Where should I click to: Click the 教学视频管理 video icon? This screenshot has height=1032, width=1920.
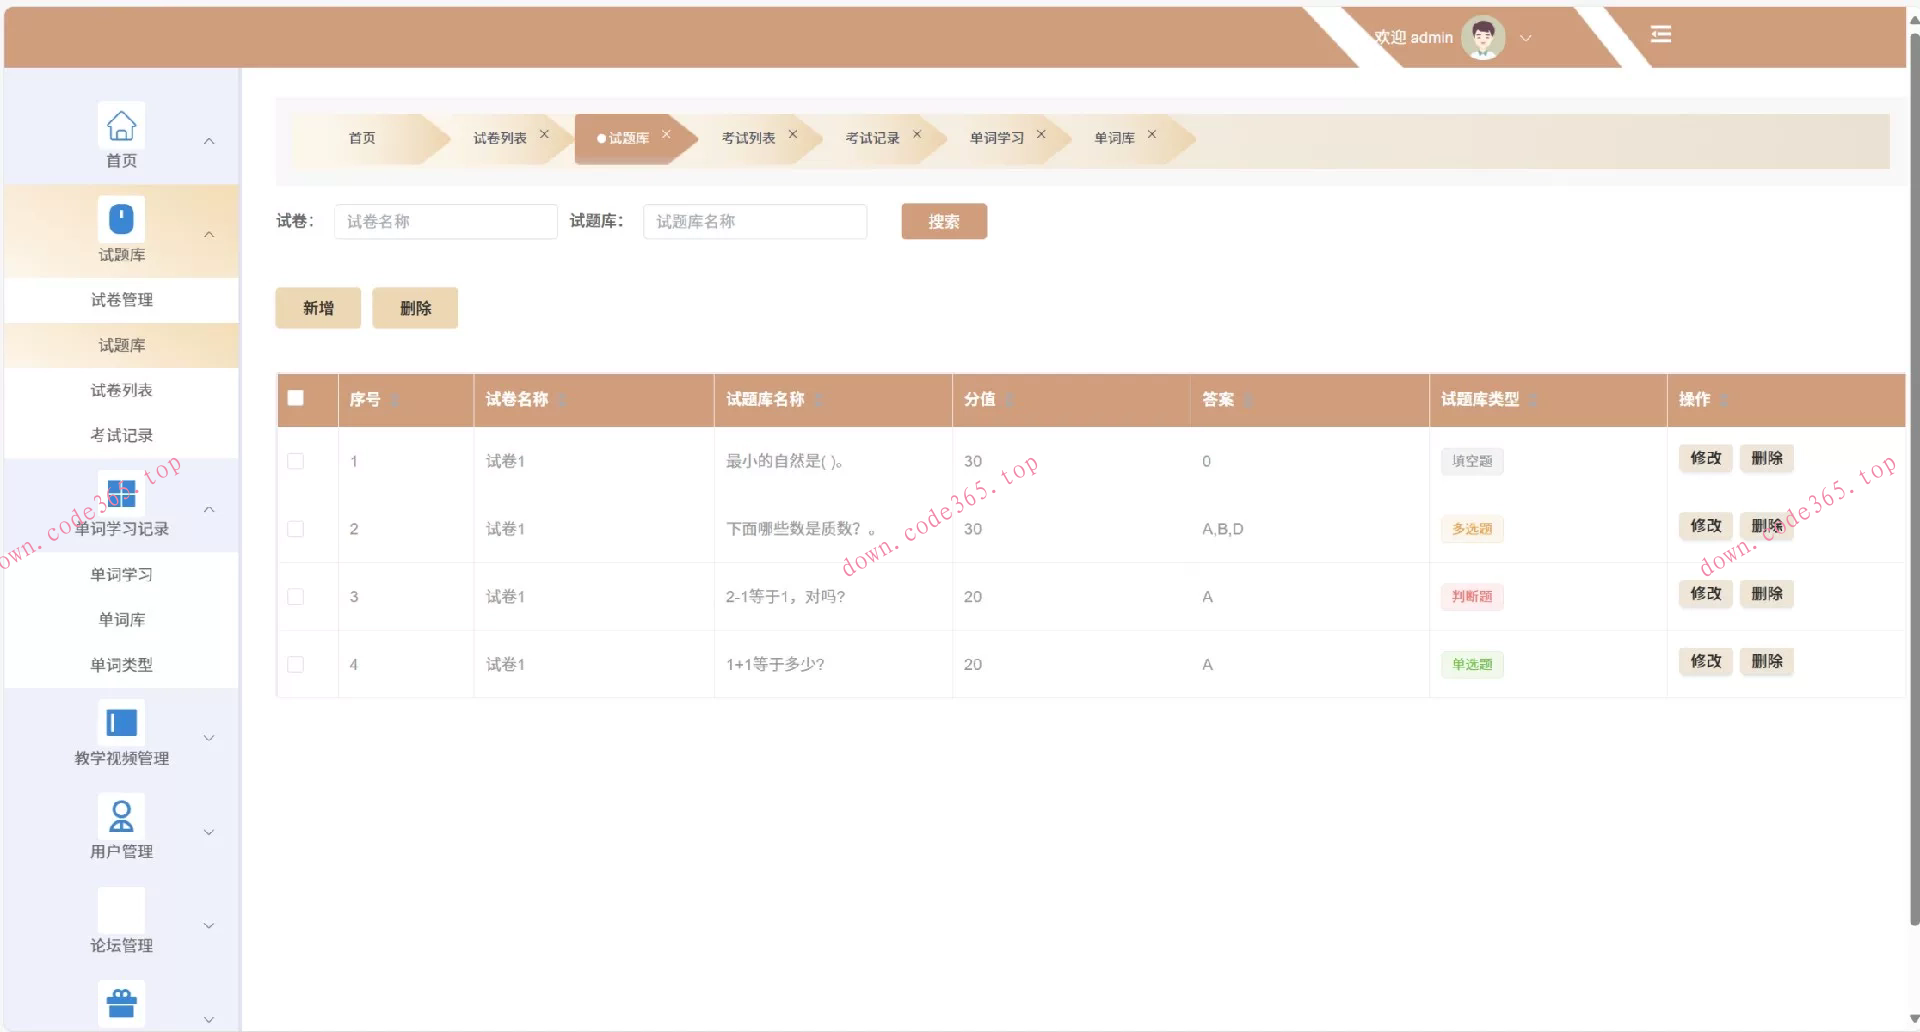pos(121,721)
